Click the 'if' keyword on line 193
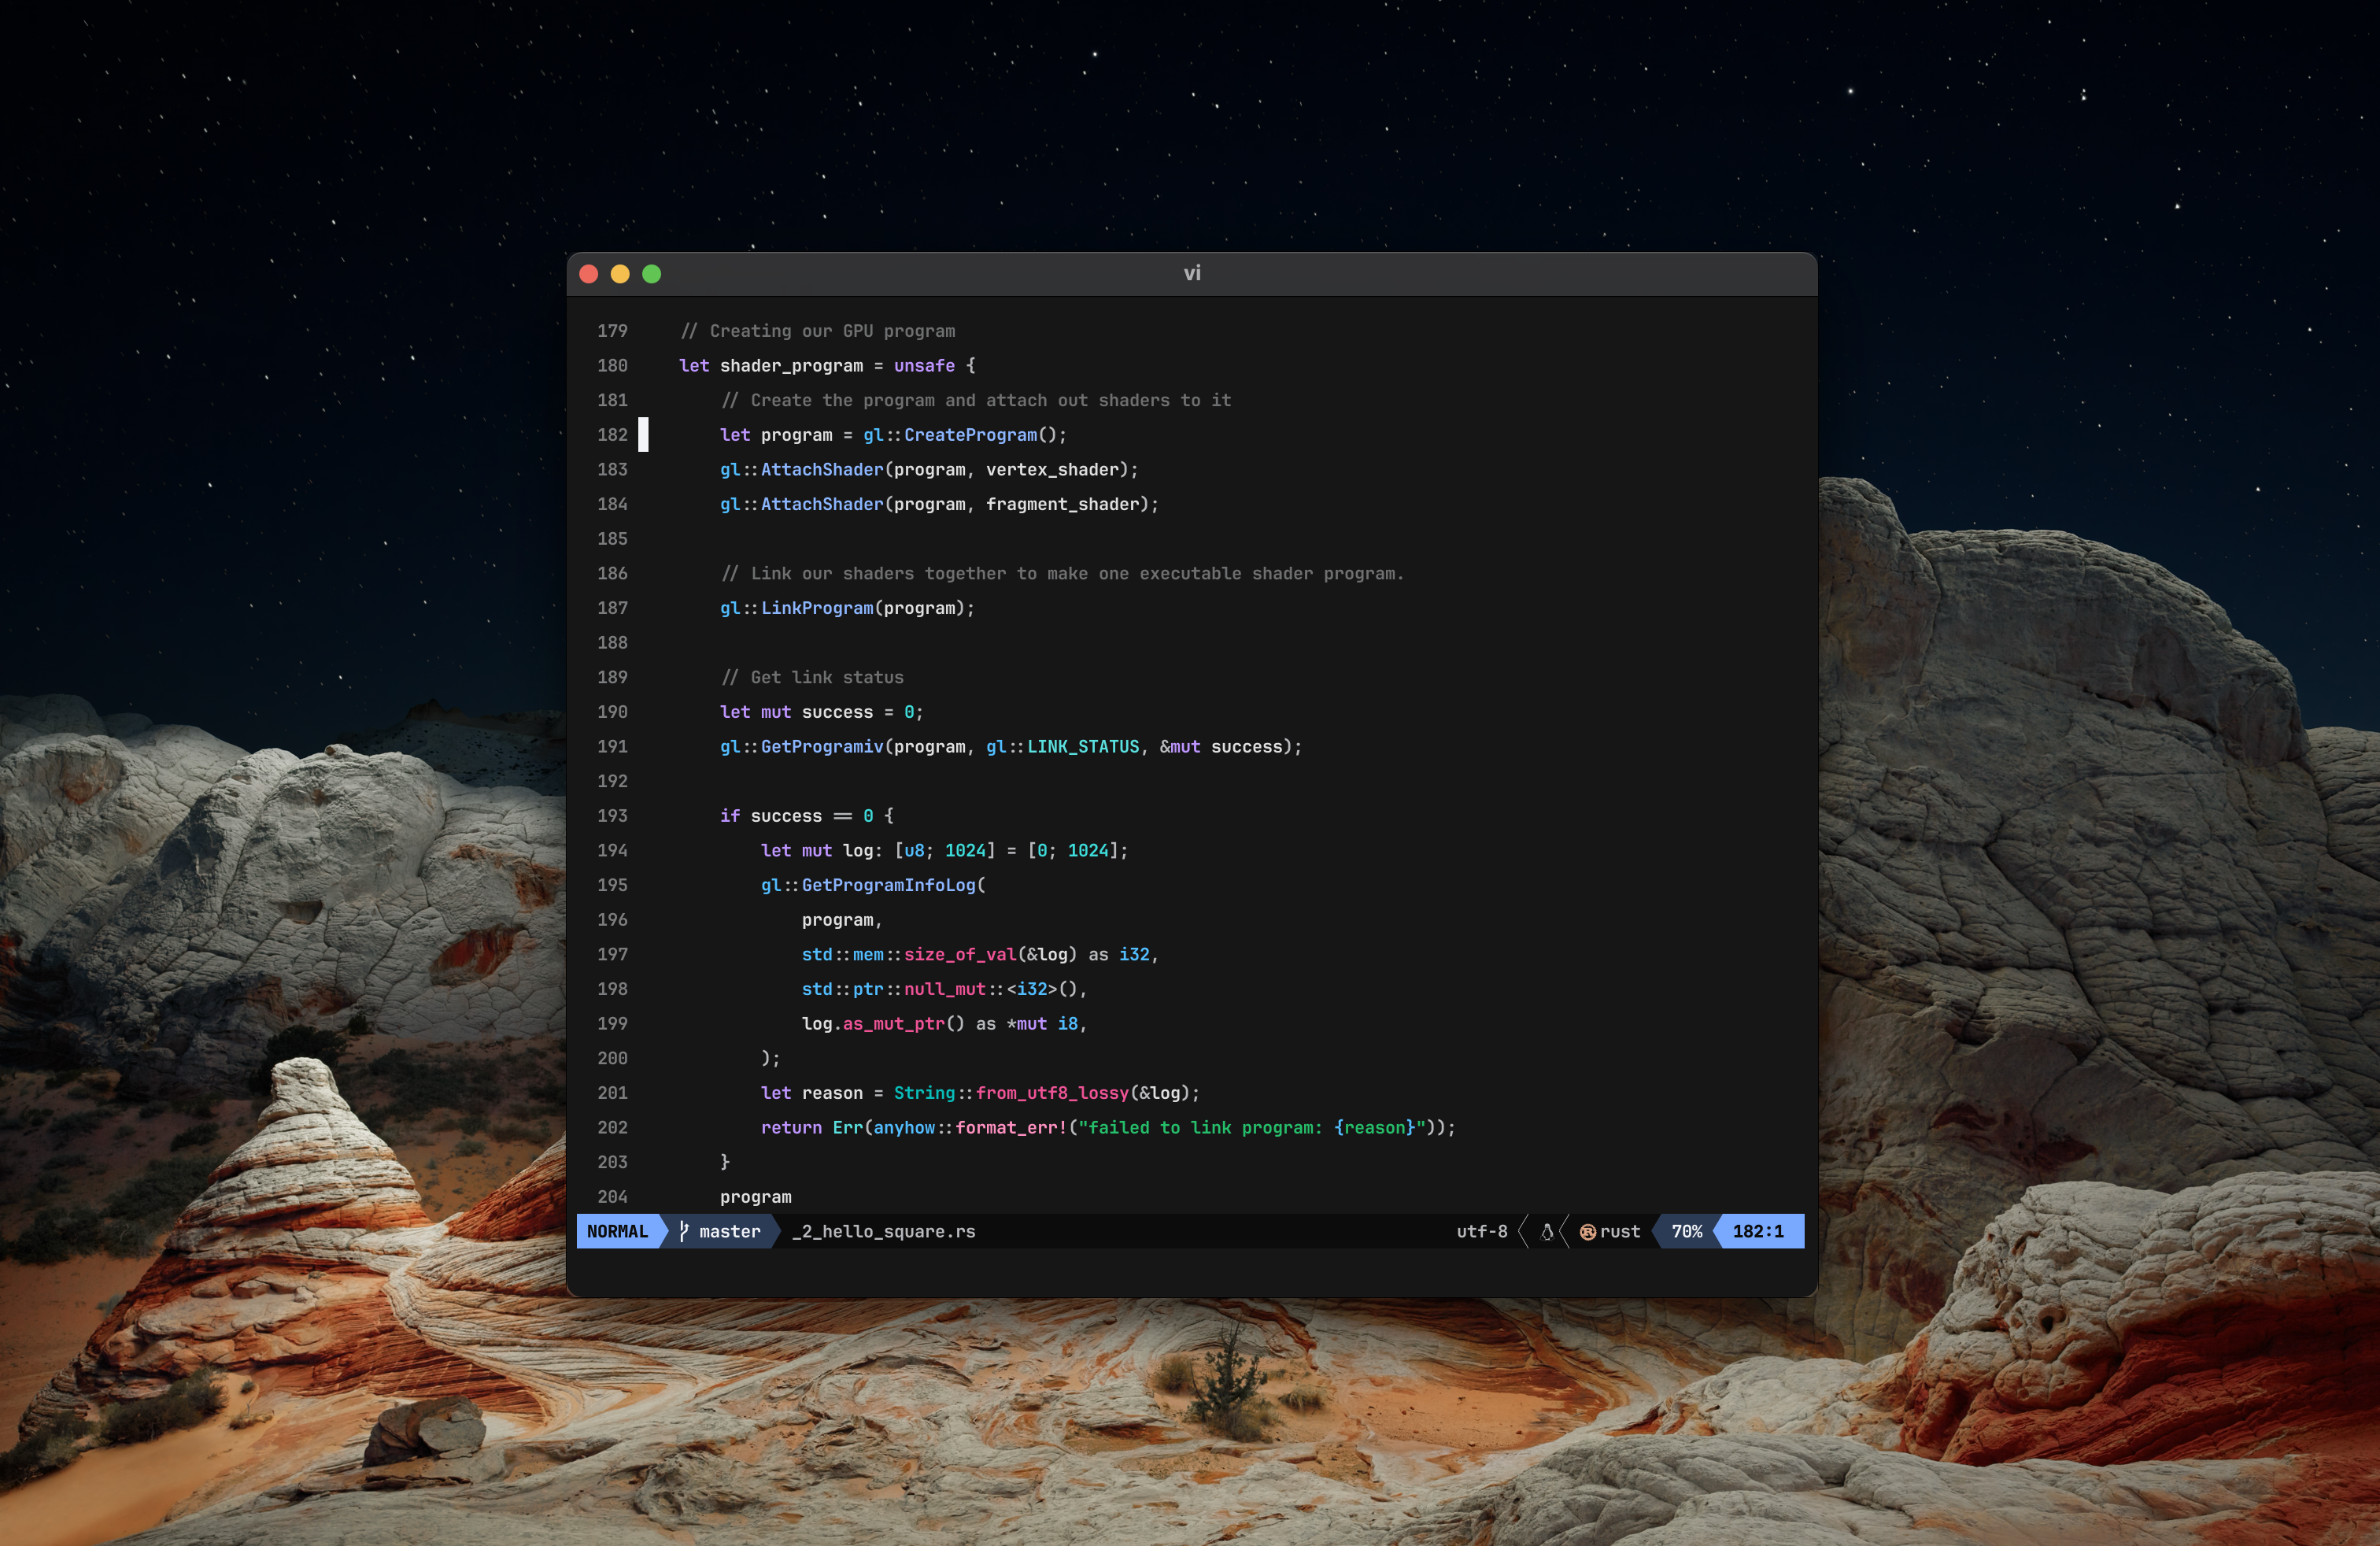 (730, 816)
